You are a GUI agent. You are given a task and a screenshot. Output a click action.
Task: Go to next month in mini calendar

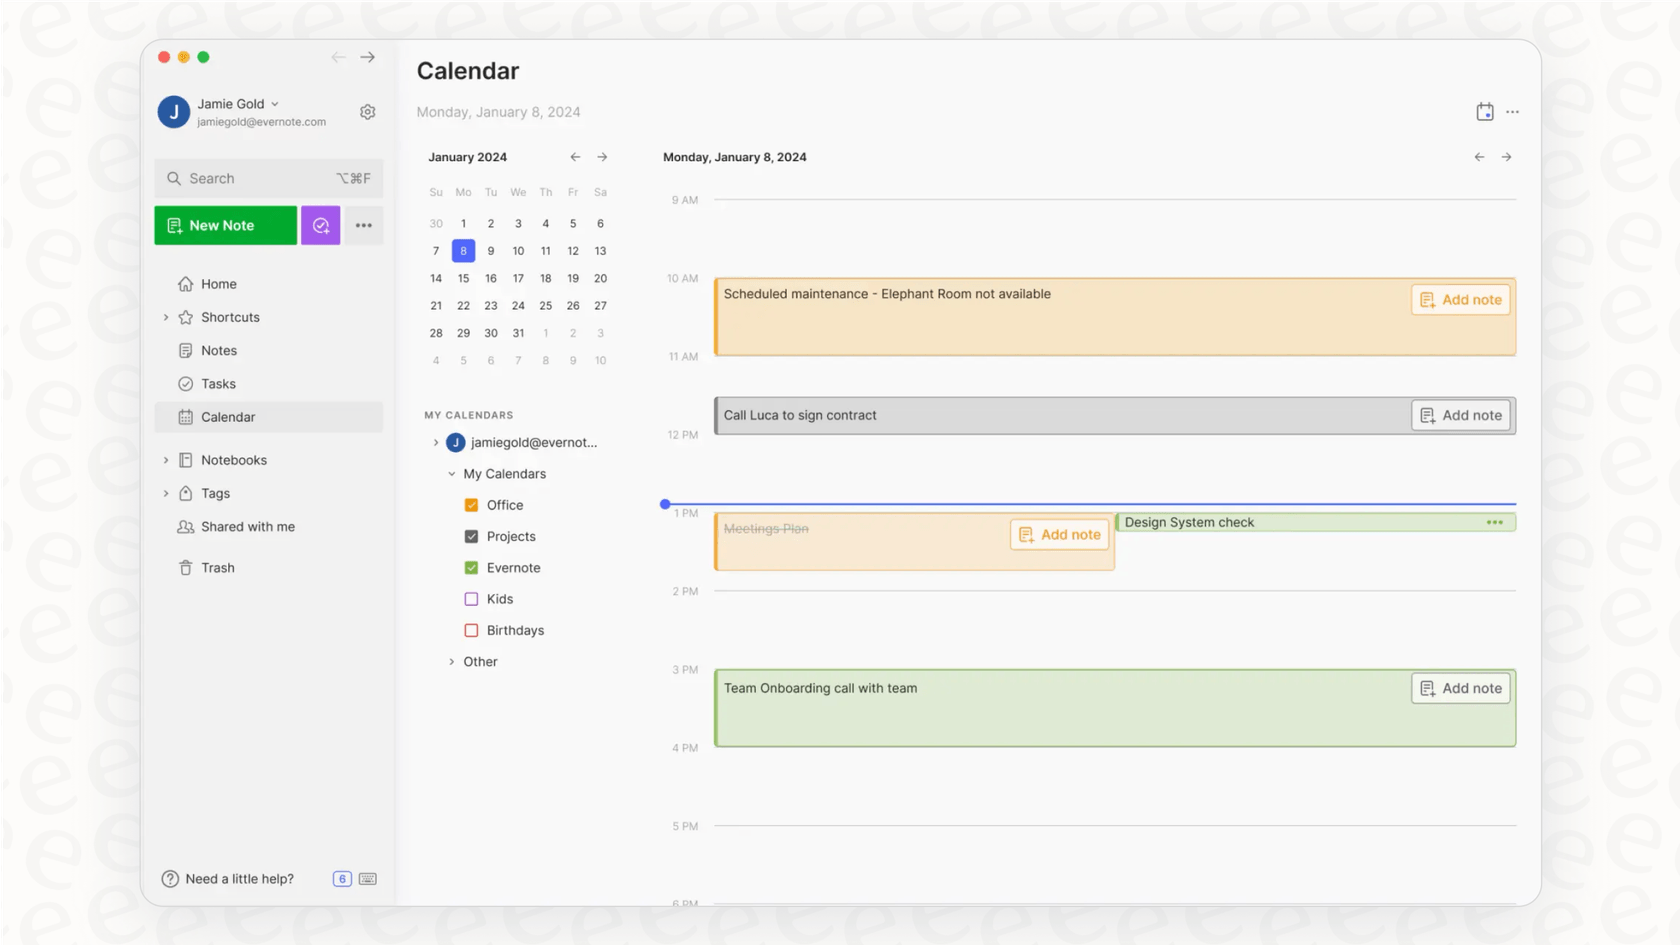coord(602,157)
